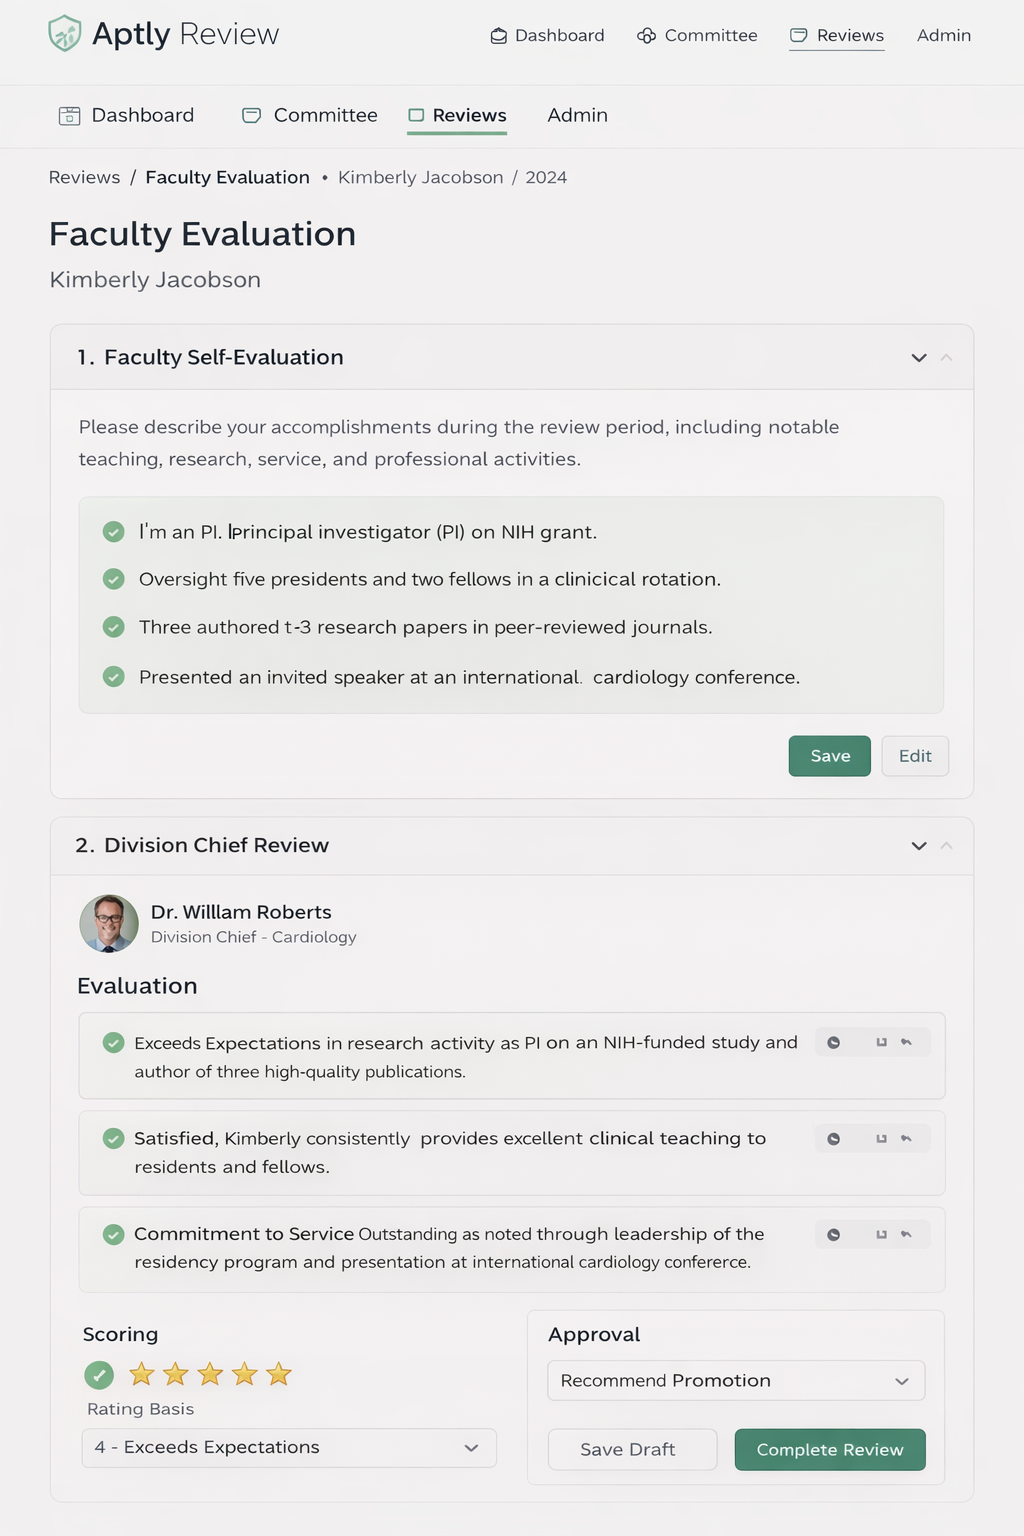Click the Complete Review button
The height and width of the screenshot is (1536, 1024).
click(830, 1450)
